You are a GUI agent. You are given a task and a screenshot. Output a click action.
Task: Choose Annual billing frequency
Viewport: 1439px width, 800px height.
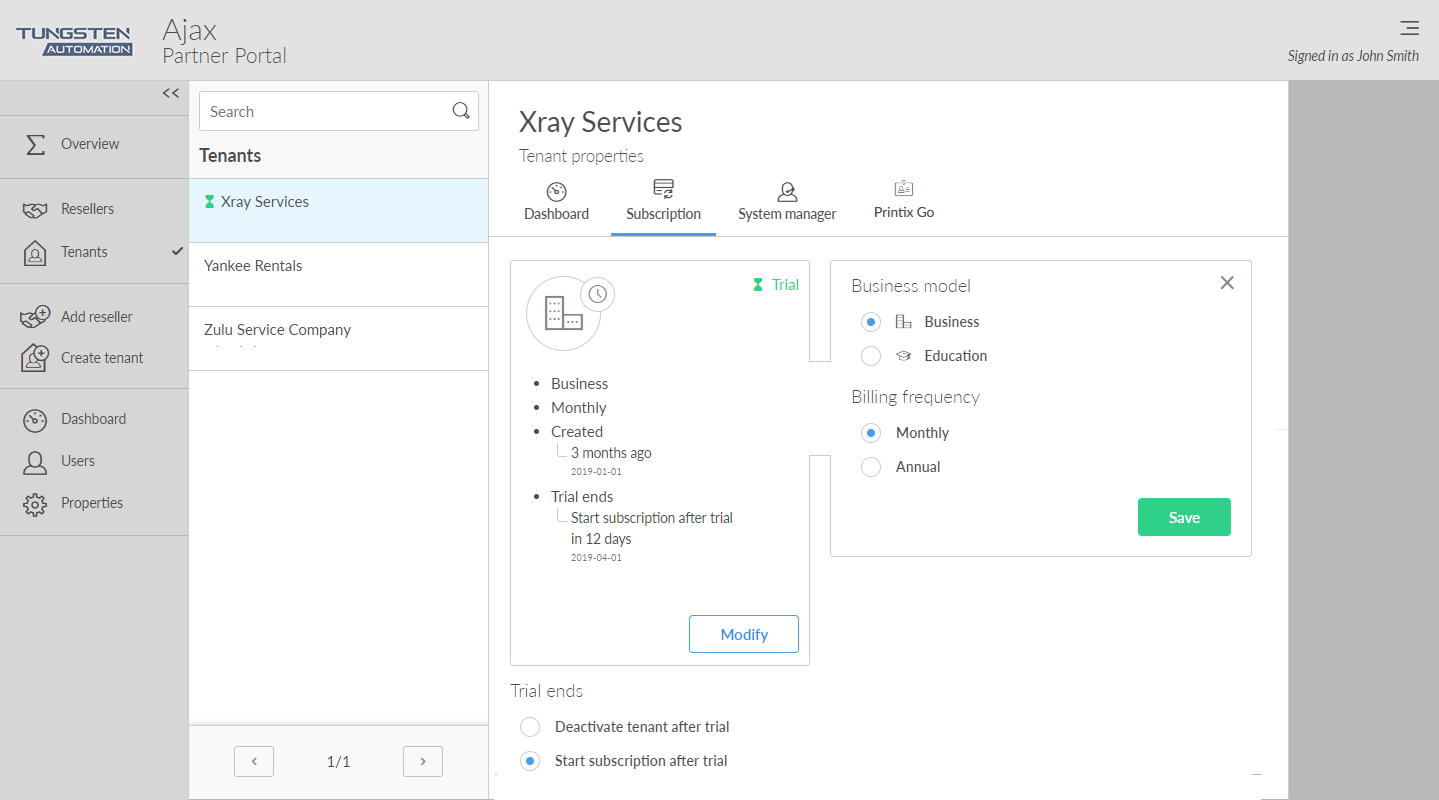pos(871,467)
